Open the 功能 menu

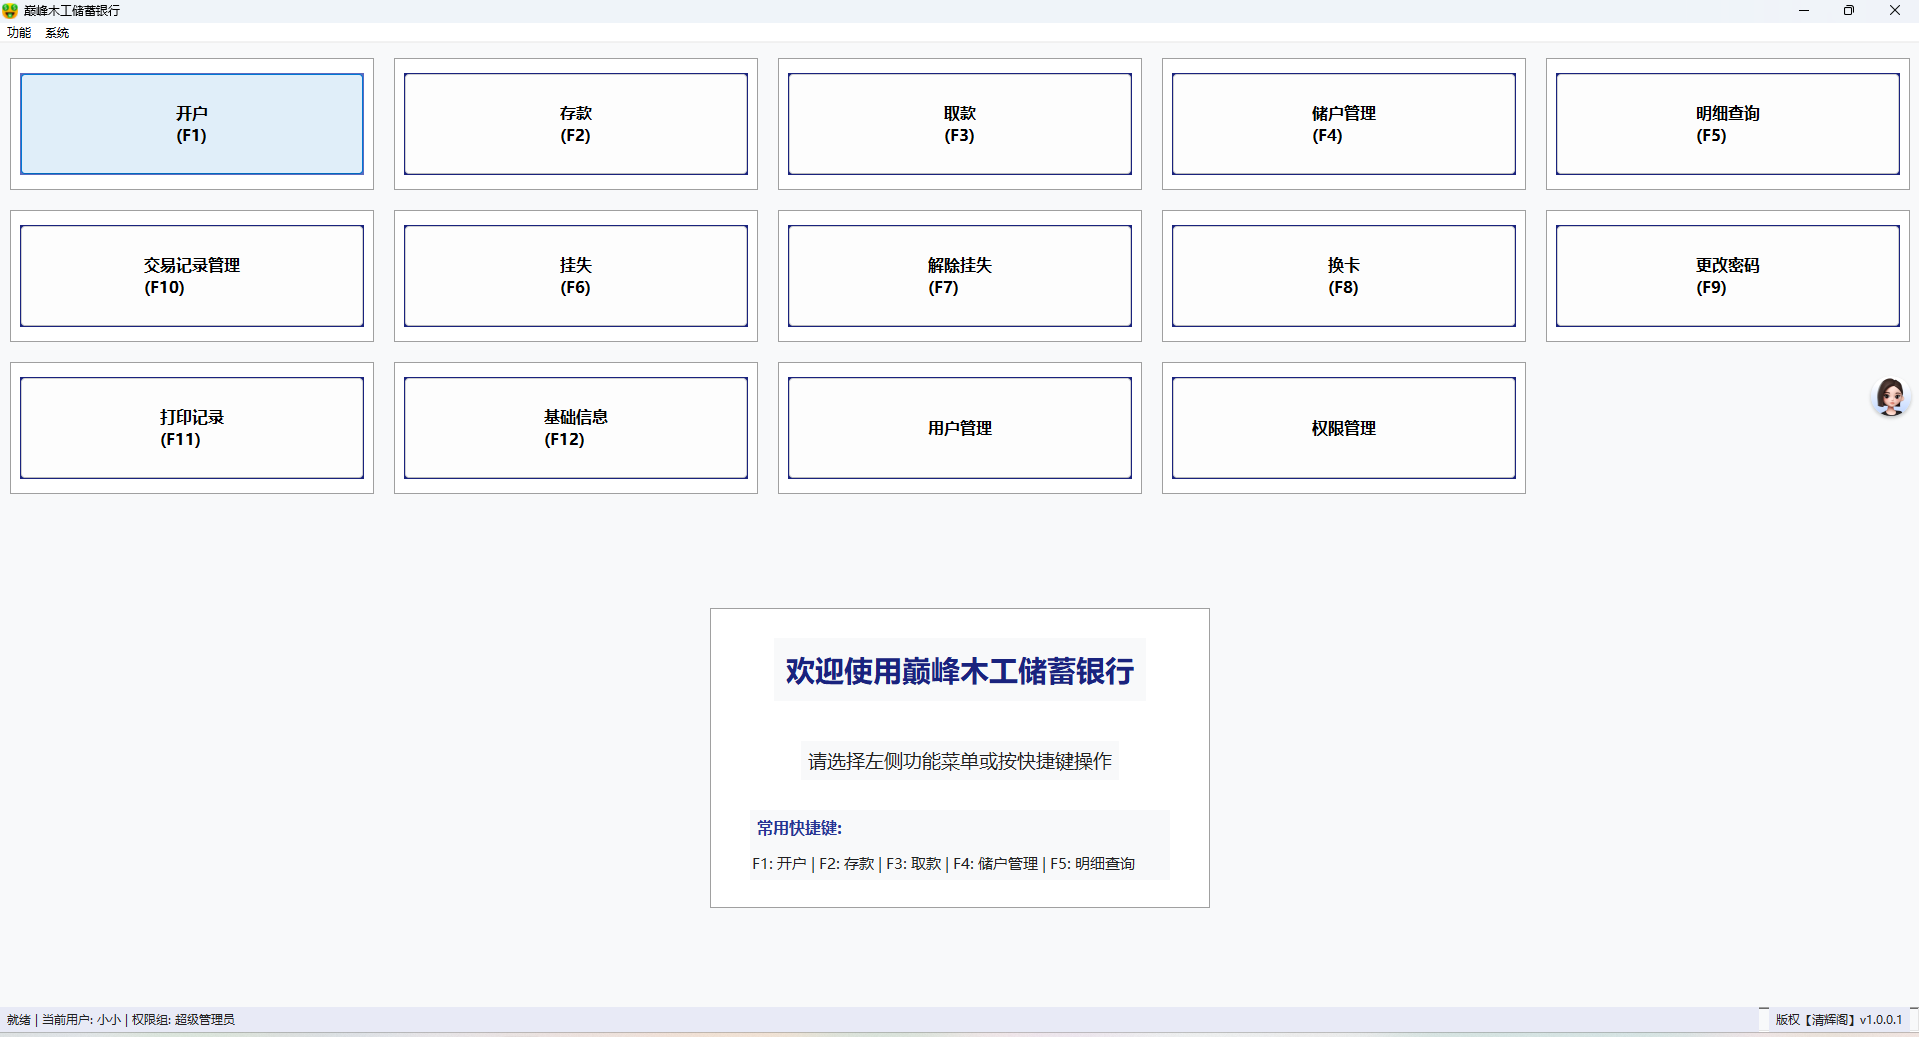(17, 32)
